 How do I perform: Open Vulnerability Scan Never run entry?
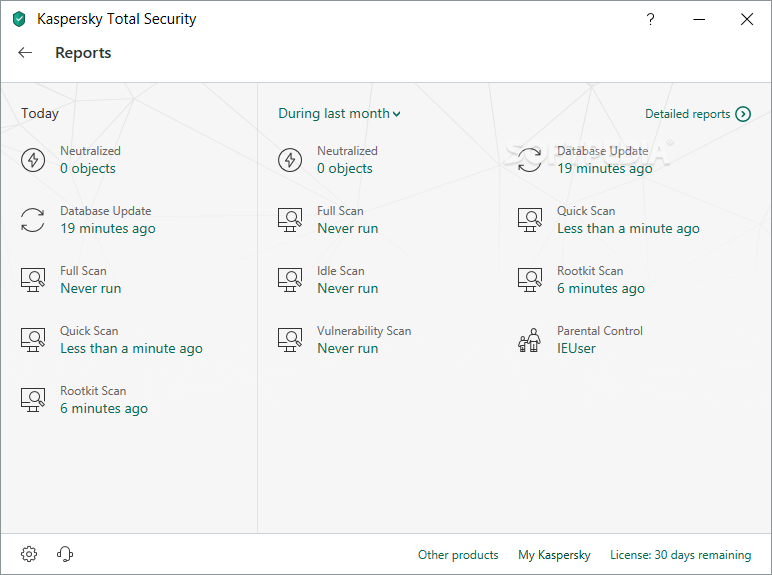(348, 349)
